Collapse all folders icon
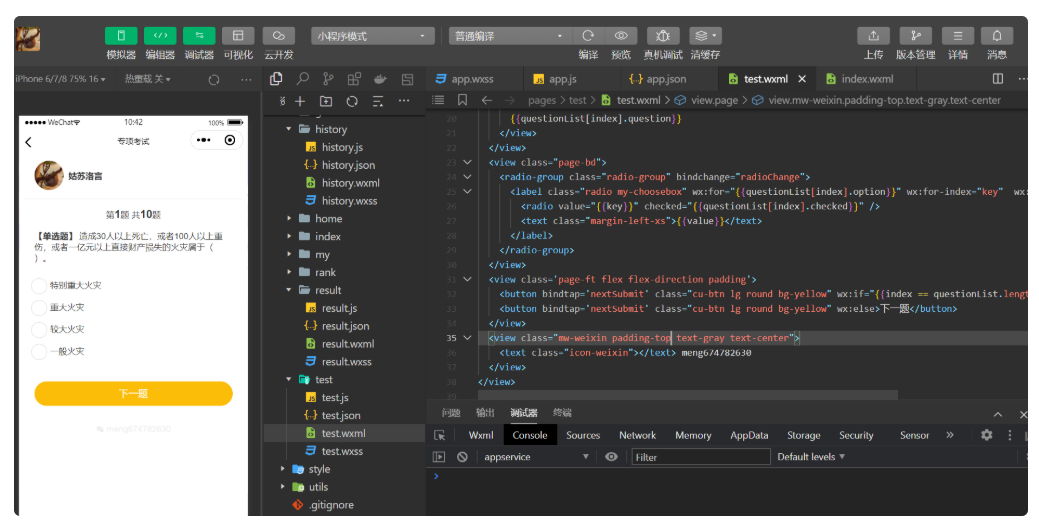Viewport: 1039px width, 524px height. tap(378, 101)
